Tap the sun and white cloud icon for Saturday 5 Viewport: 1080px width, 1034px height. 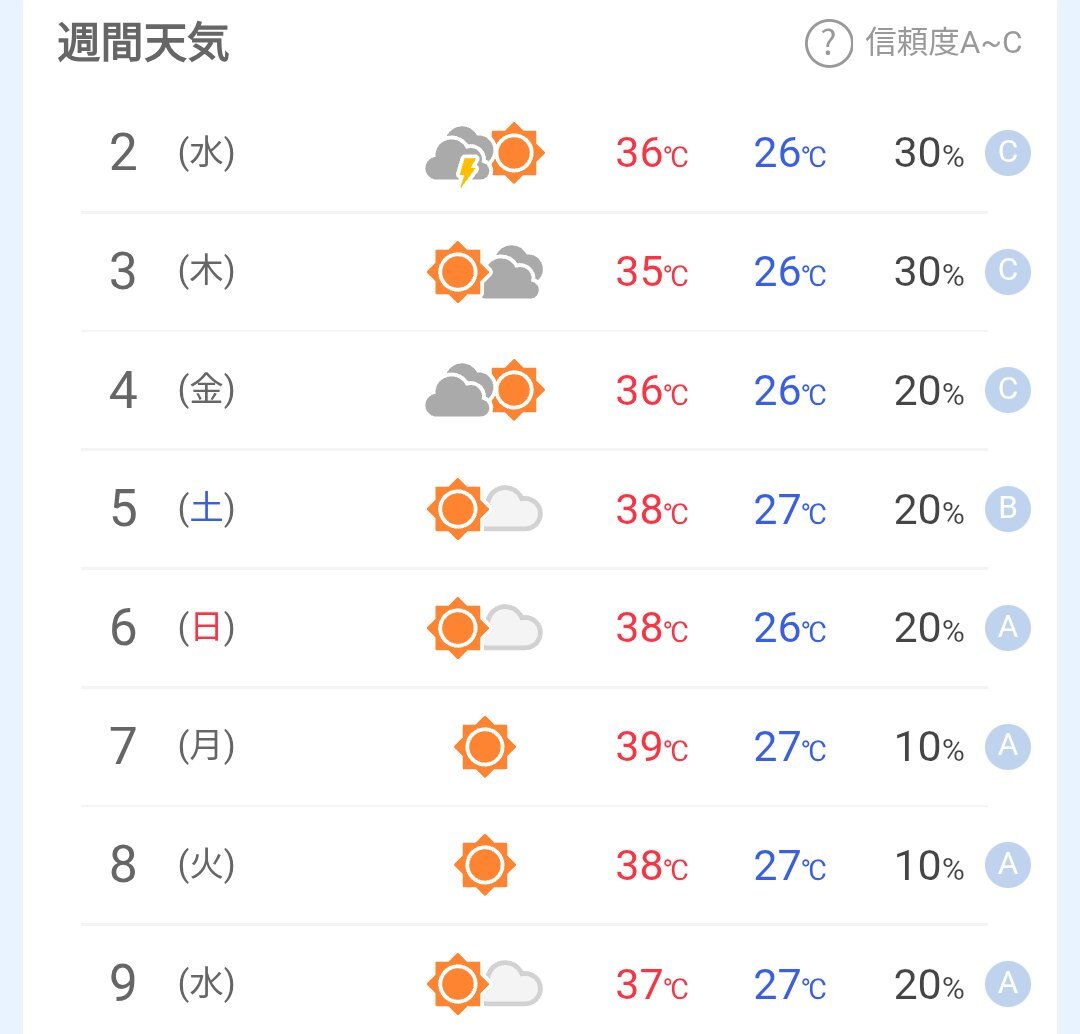click(x=485, y=509)
